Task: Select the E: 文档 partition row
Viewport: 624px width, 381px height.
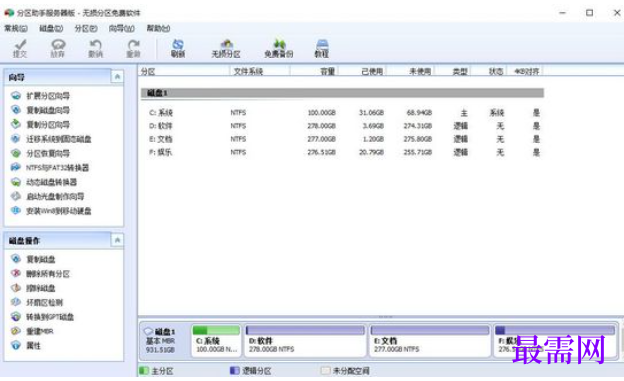Action: coord(342,139)
